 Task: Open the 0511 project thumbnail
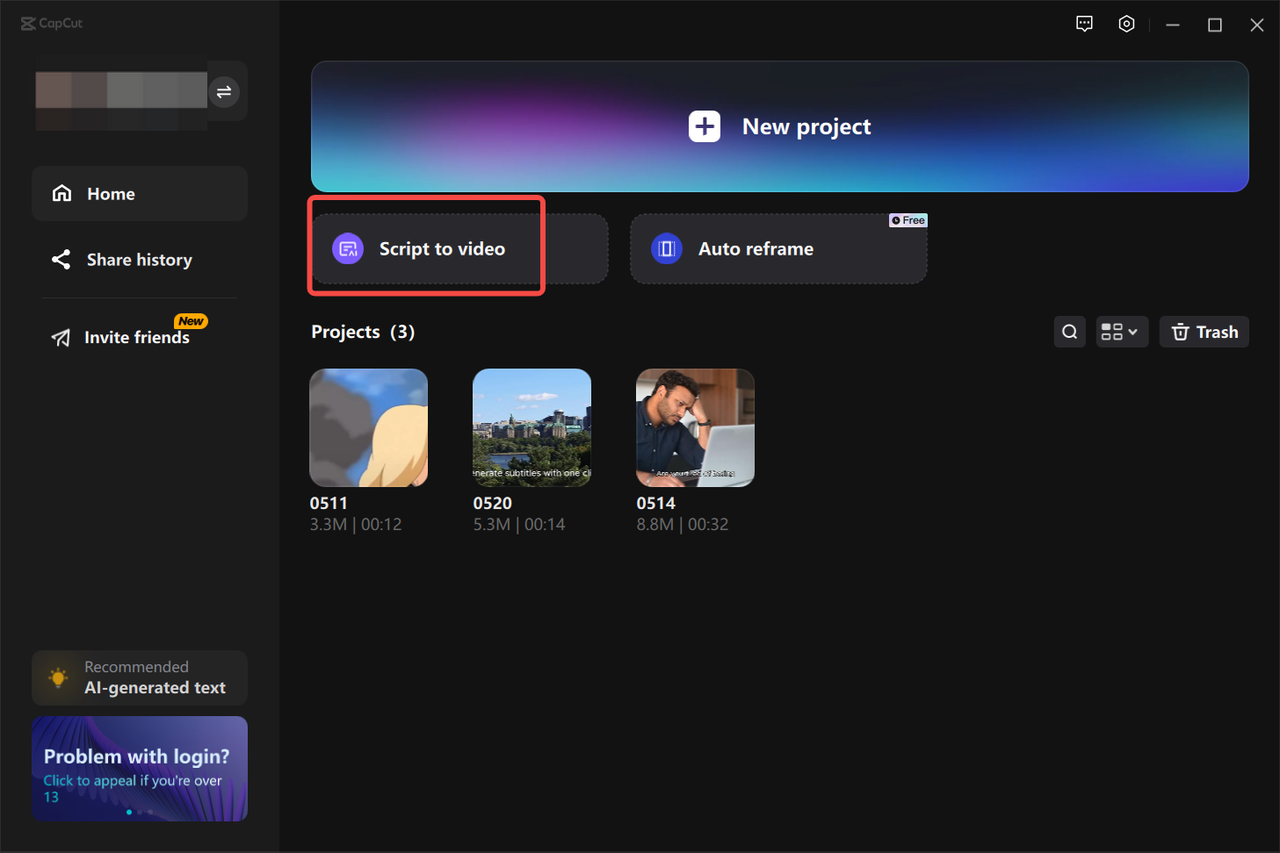click(368, 428)
